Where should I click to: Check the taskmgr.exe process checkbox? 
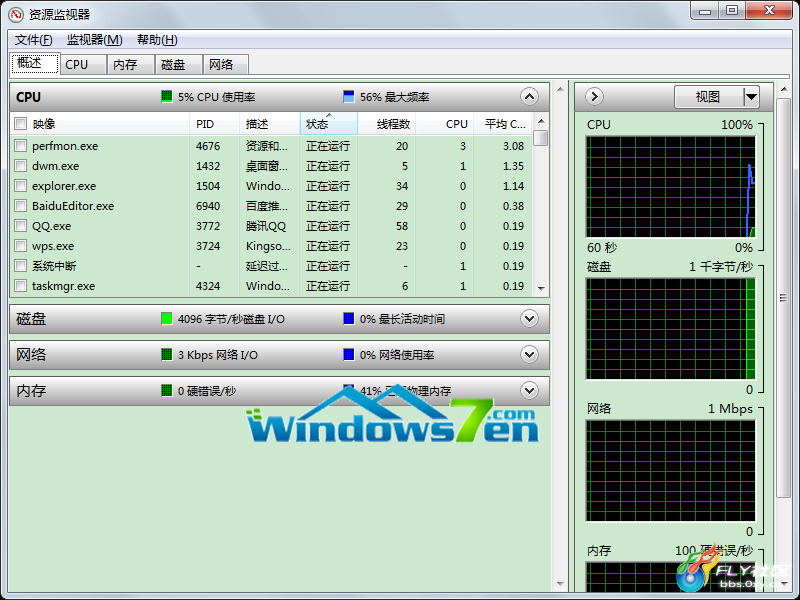20,286
